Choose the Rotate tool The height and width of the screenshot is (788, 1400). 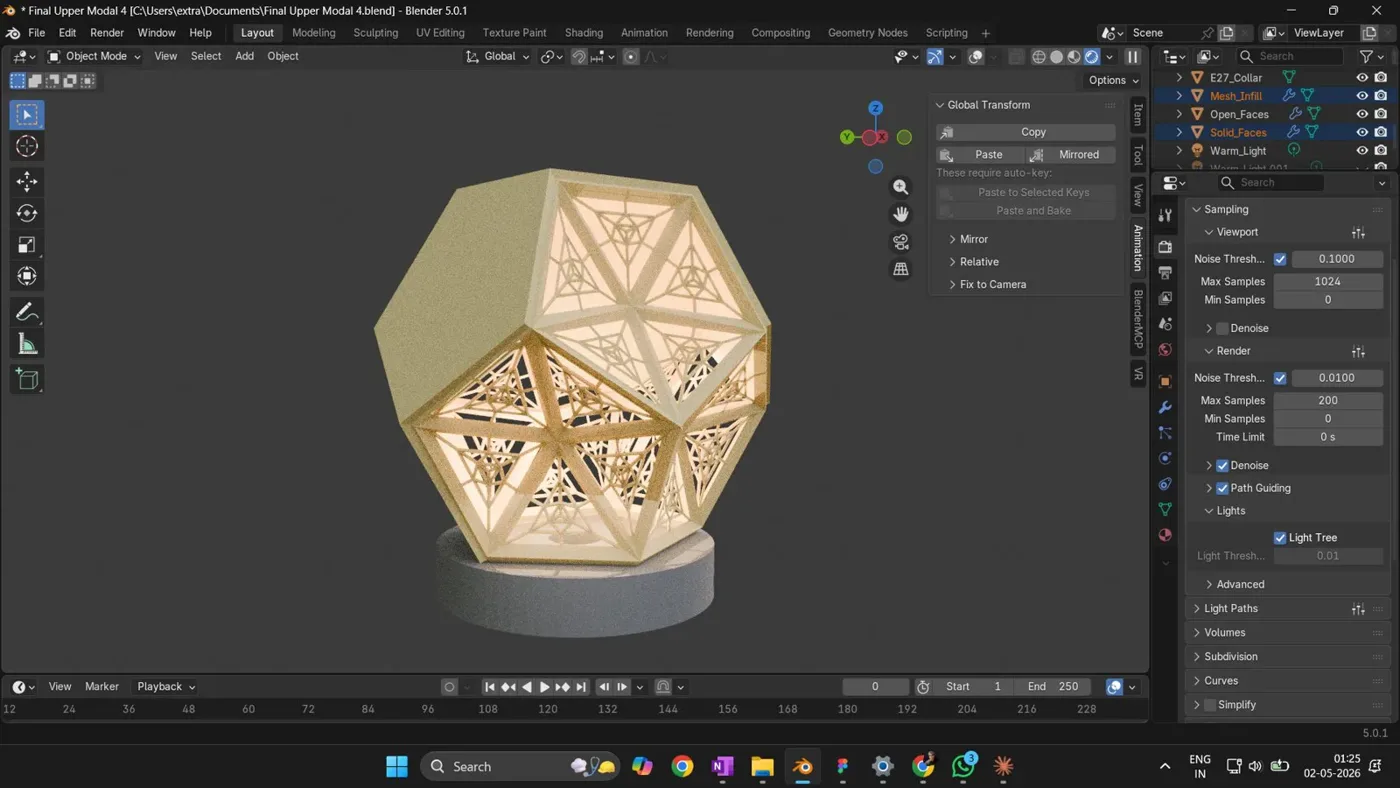[x=27, y=213]
